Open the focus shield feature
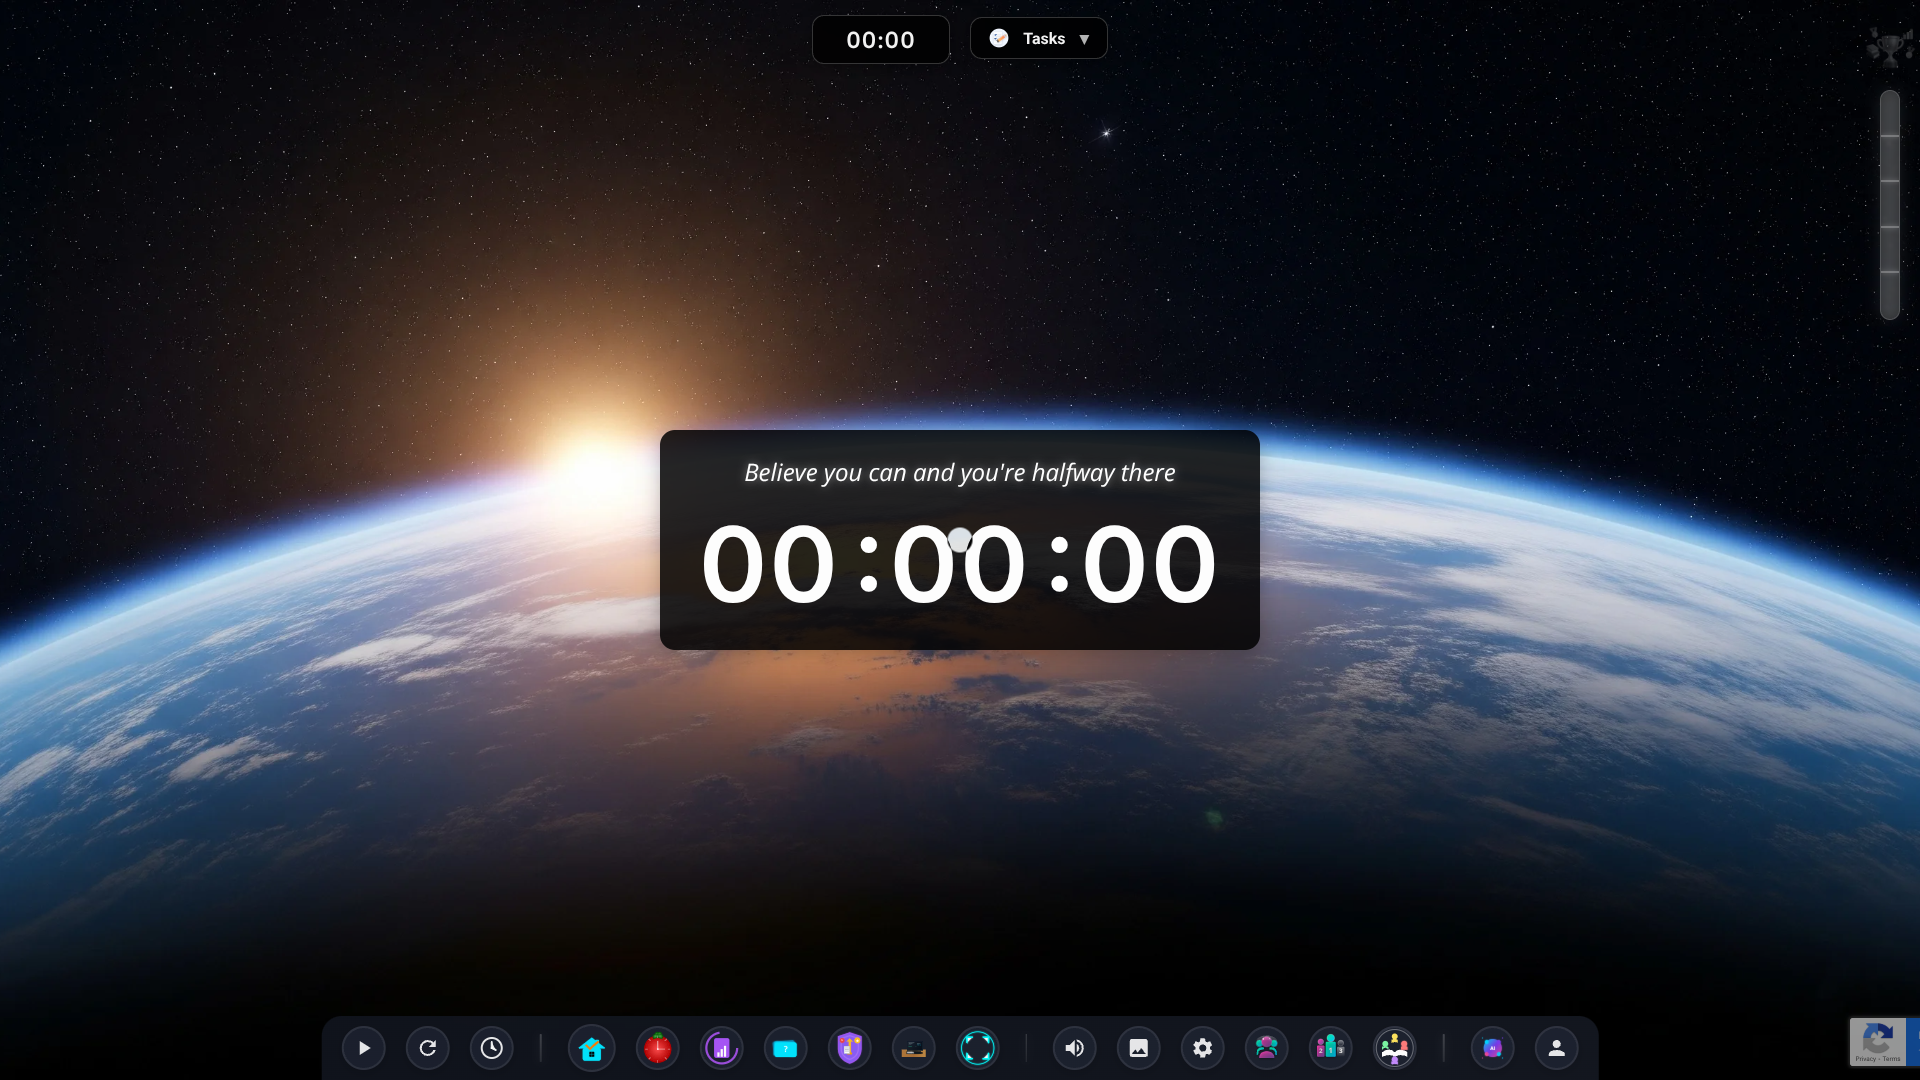The width and height of the screenshot is (1920, 1080). (x=849, y=1048)
